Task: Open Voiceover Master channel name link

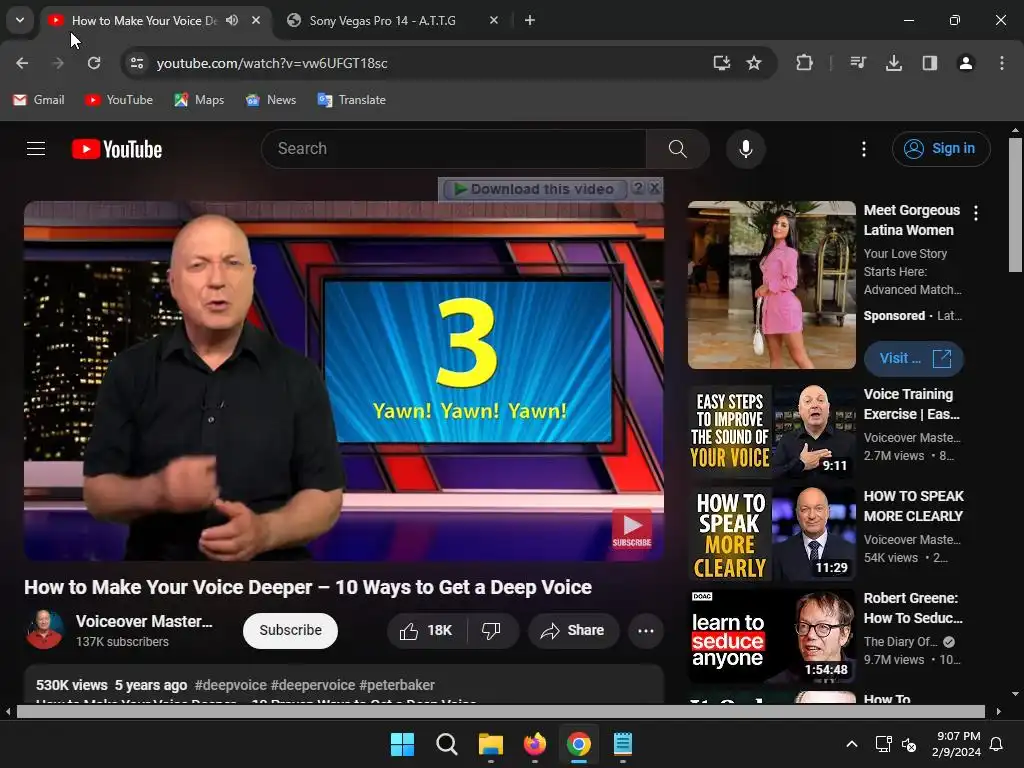Action: click(144, 622)
